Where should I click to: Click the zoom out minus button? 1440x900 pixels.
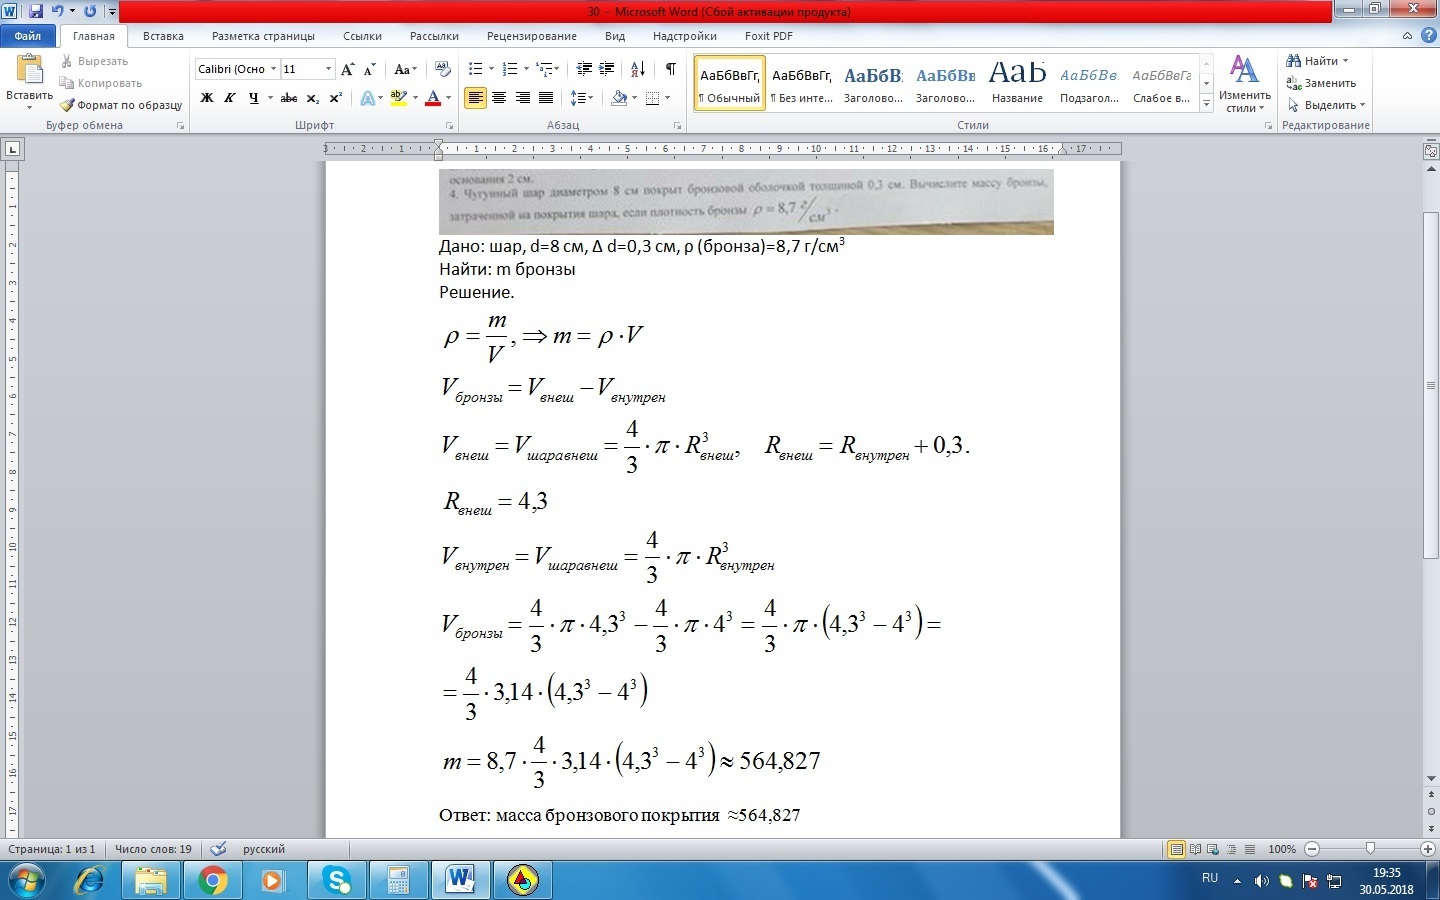[1312, 849]
